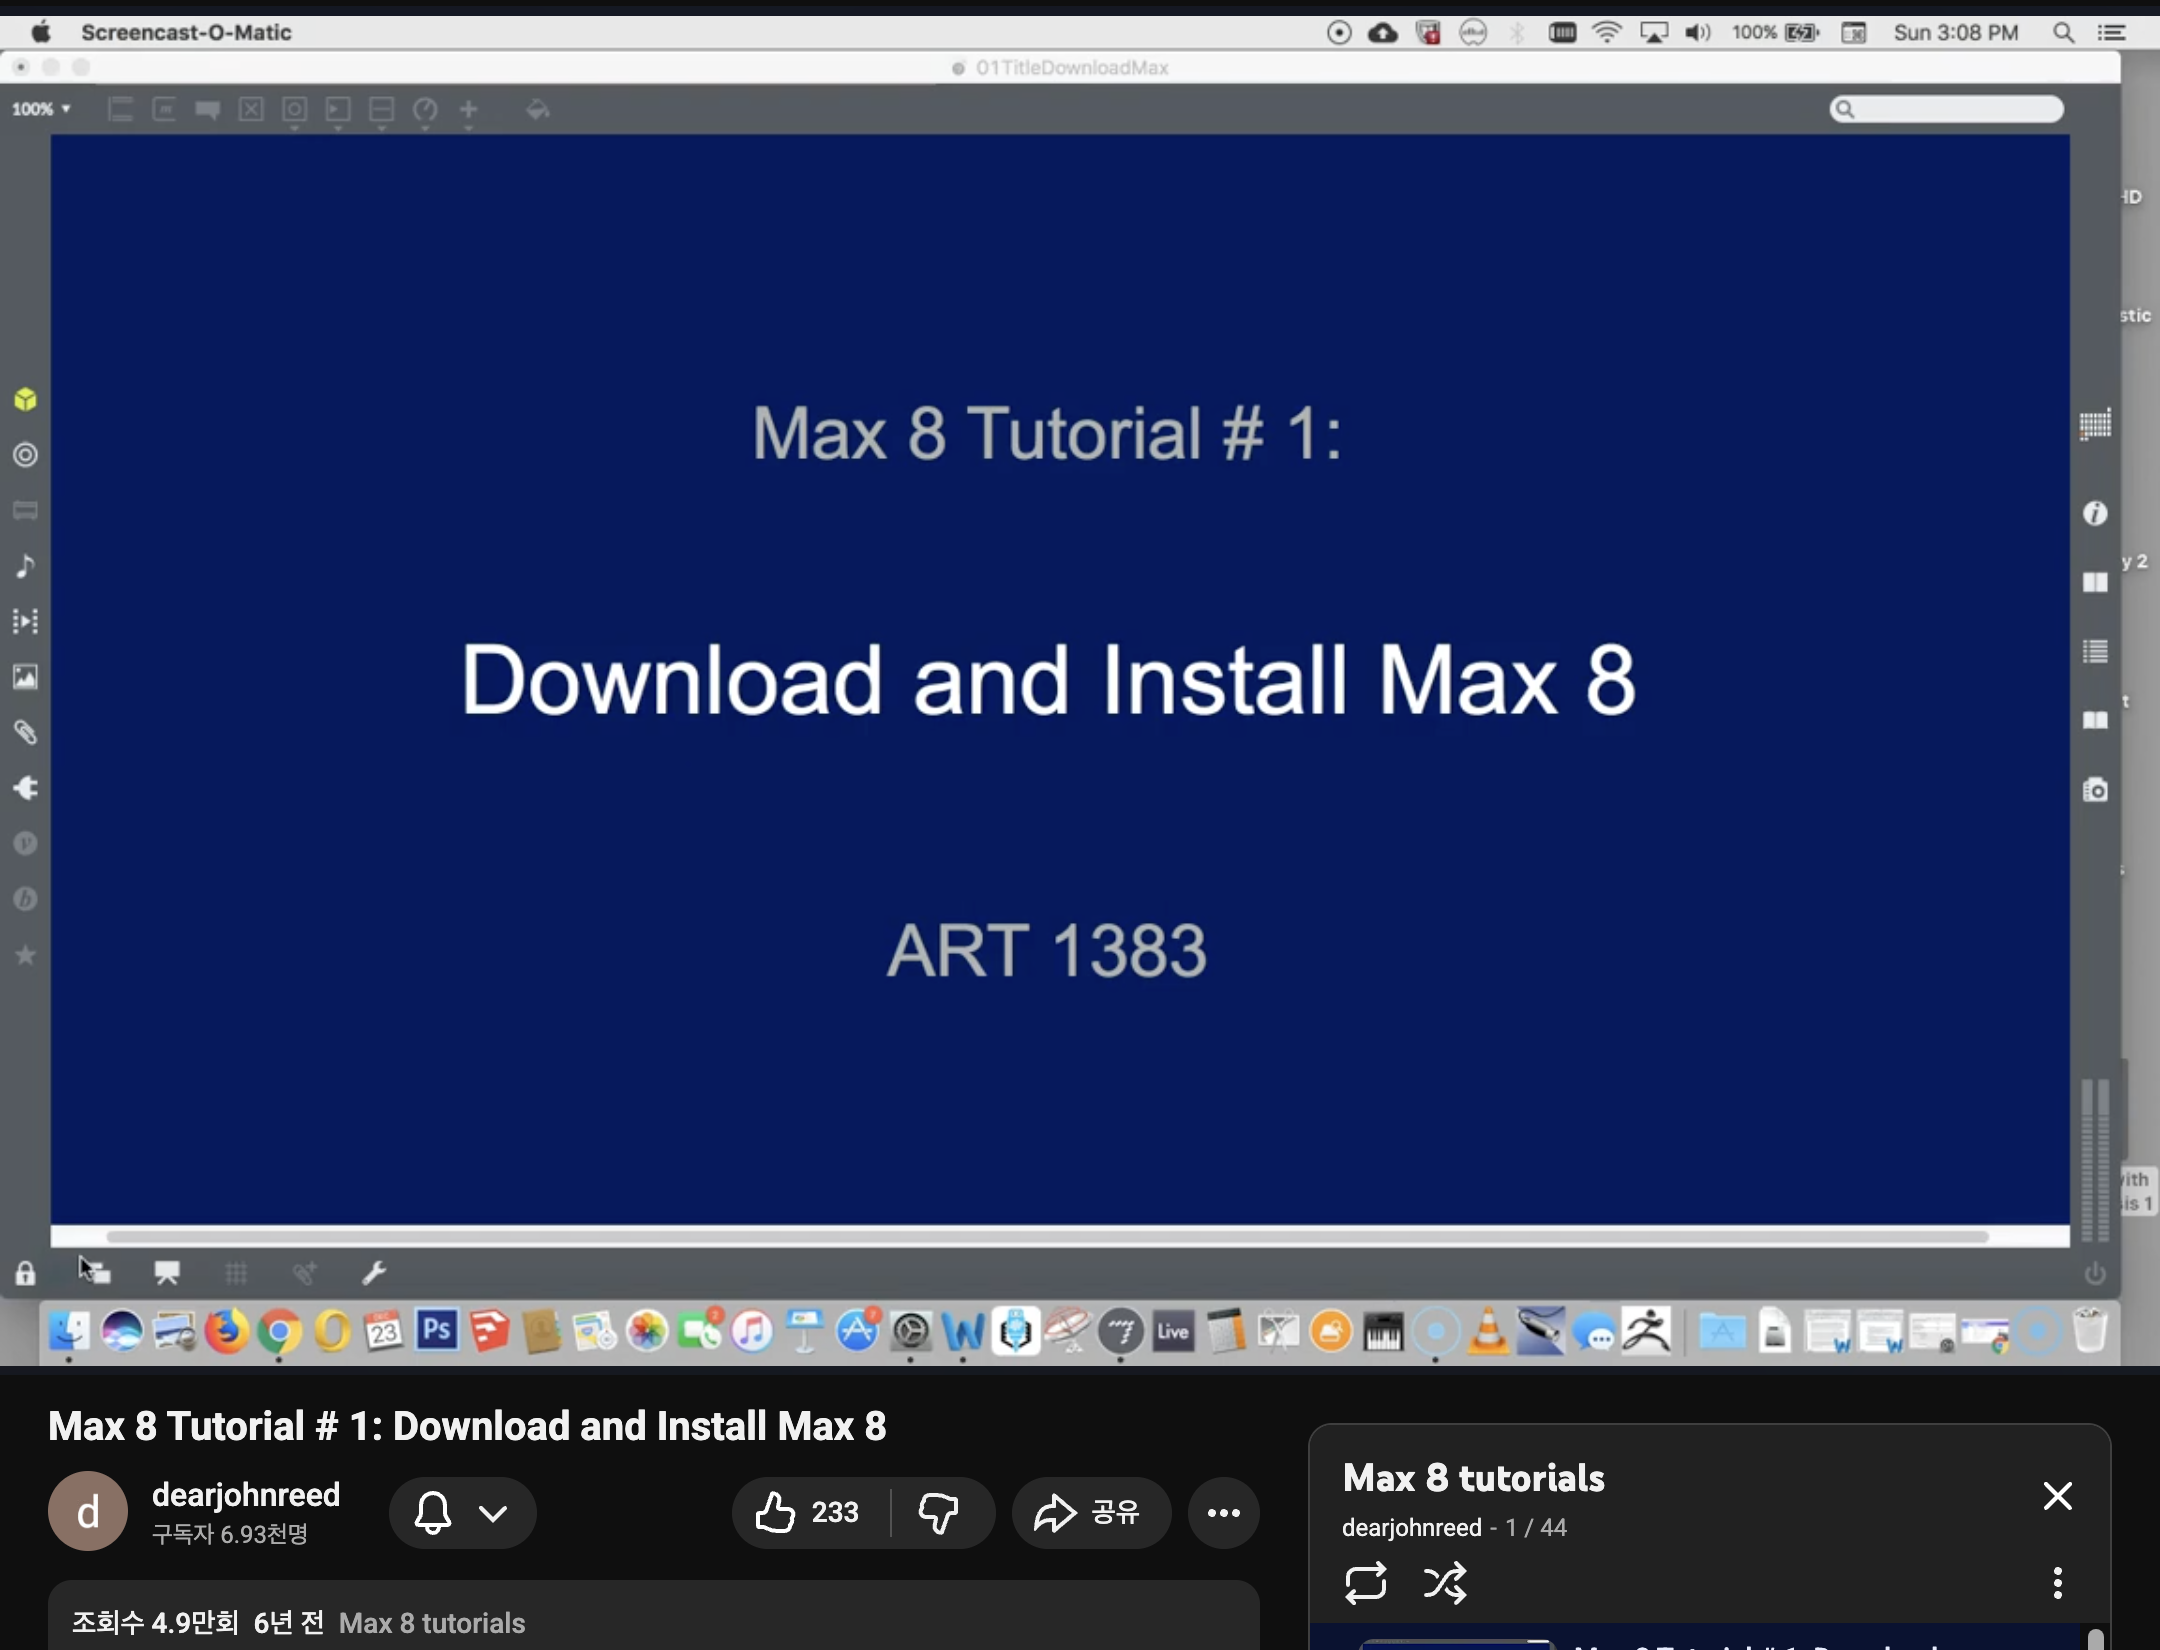Click the 공유 share button

click(x=1089, y=1511)
